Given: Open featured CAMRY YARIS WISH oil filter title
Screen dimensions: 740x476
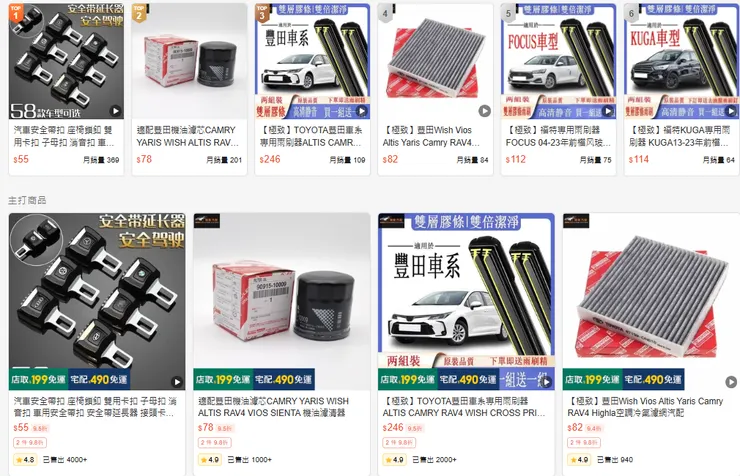Looking at the screenshot, I should (273, 407).
